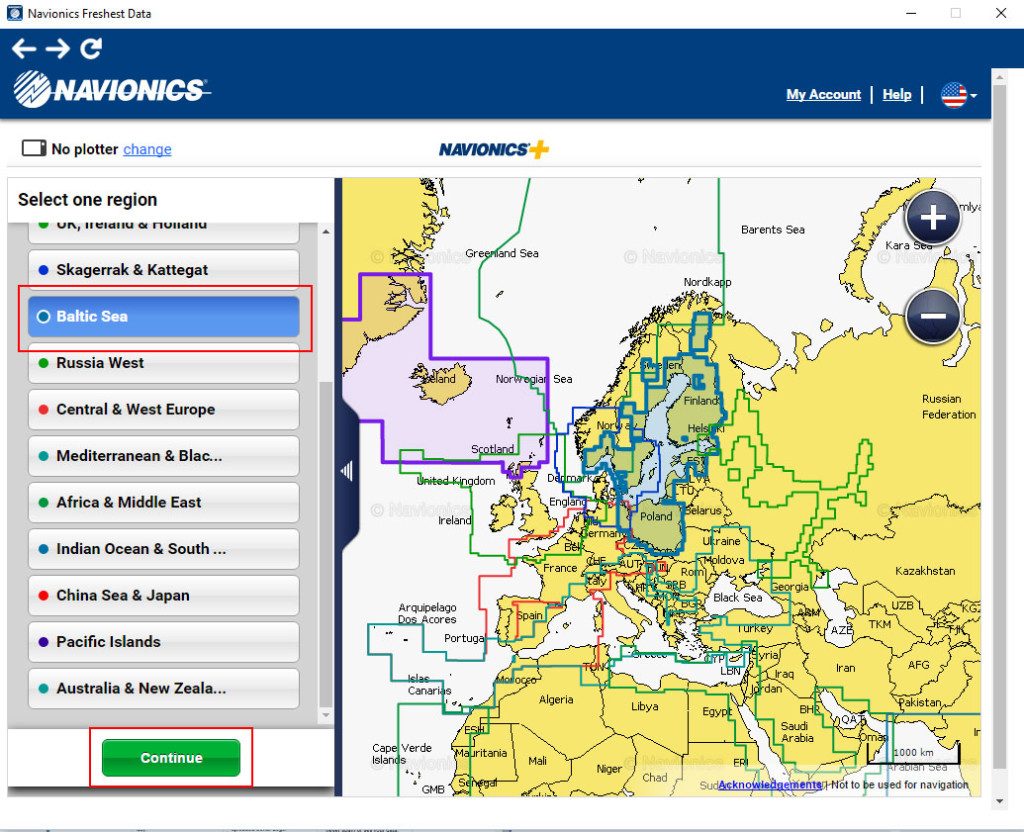
Task: Click the region list scroll down arrow
Action: pos(326,715)
